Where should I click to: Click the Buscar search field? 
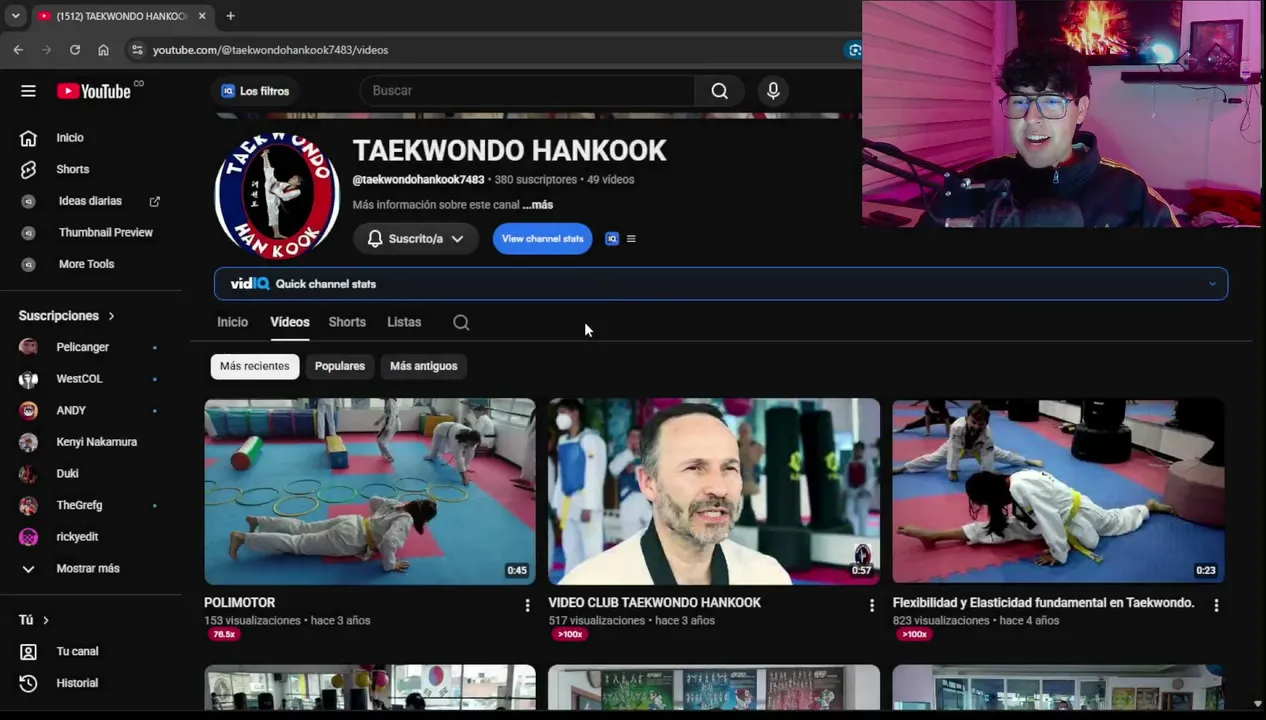(527, 91)
